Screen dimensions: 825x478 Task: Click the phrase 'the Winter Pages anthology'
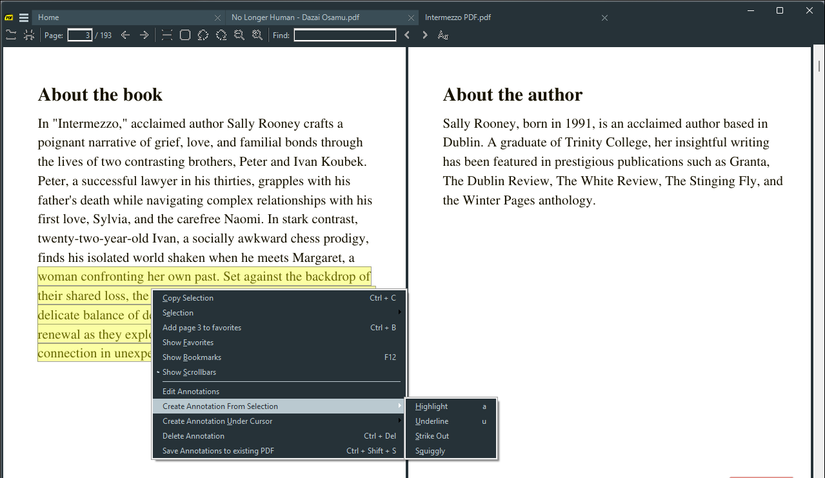(x=519, y=201)
